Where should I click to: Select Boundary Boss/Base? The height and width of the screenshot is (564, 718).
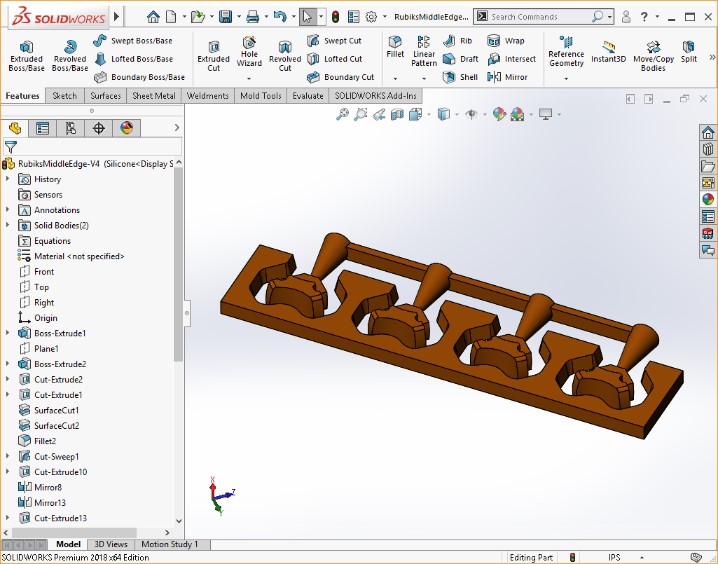139,77
